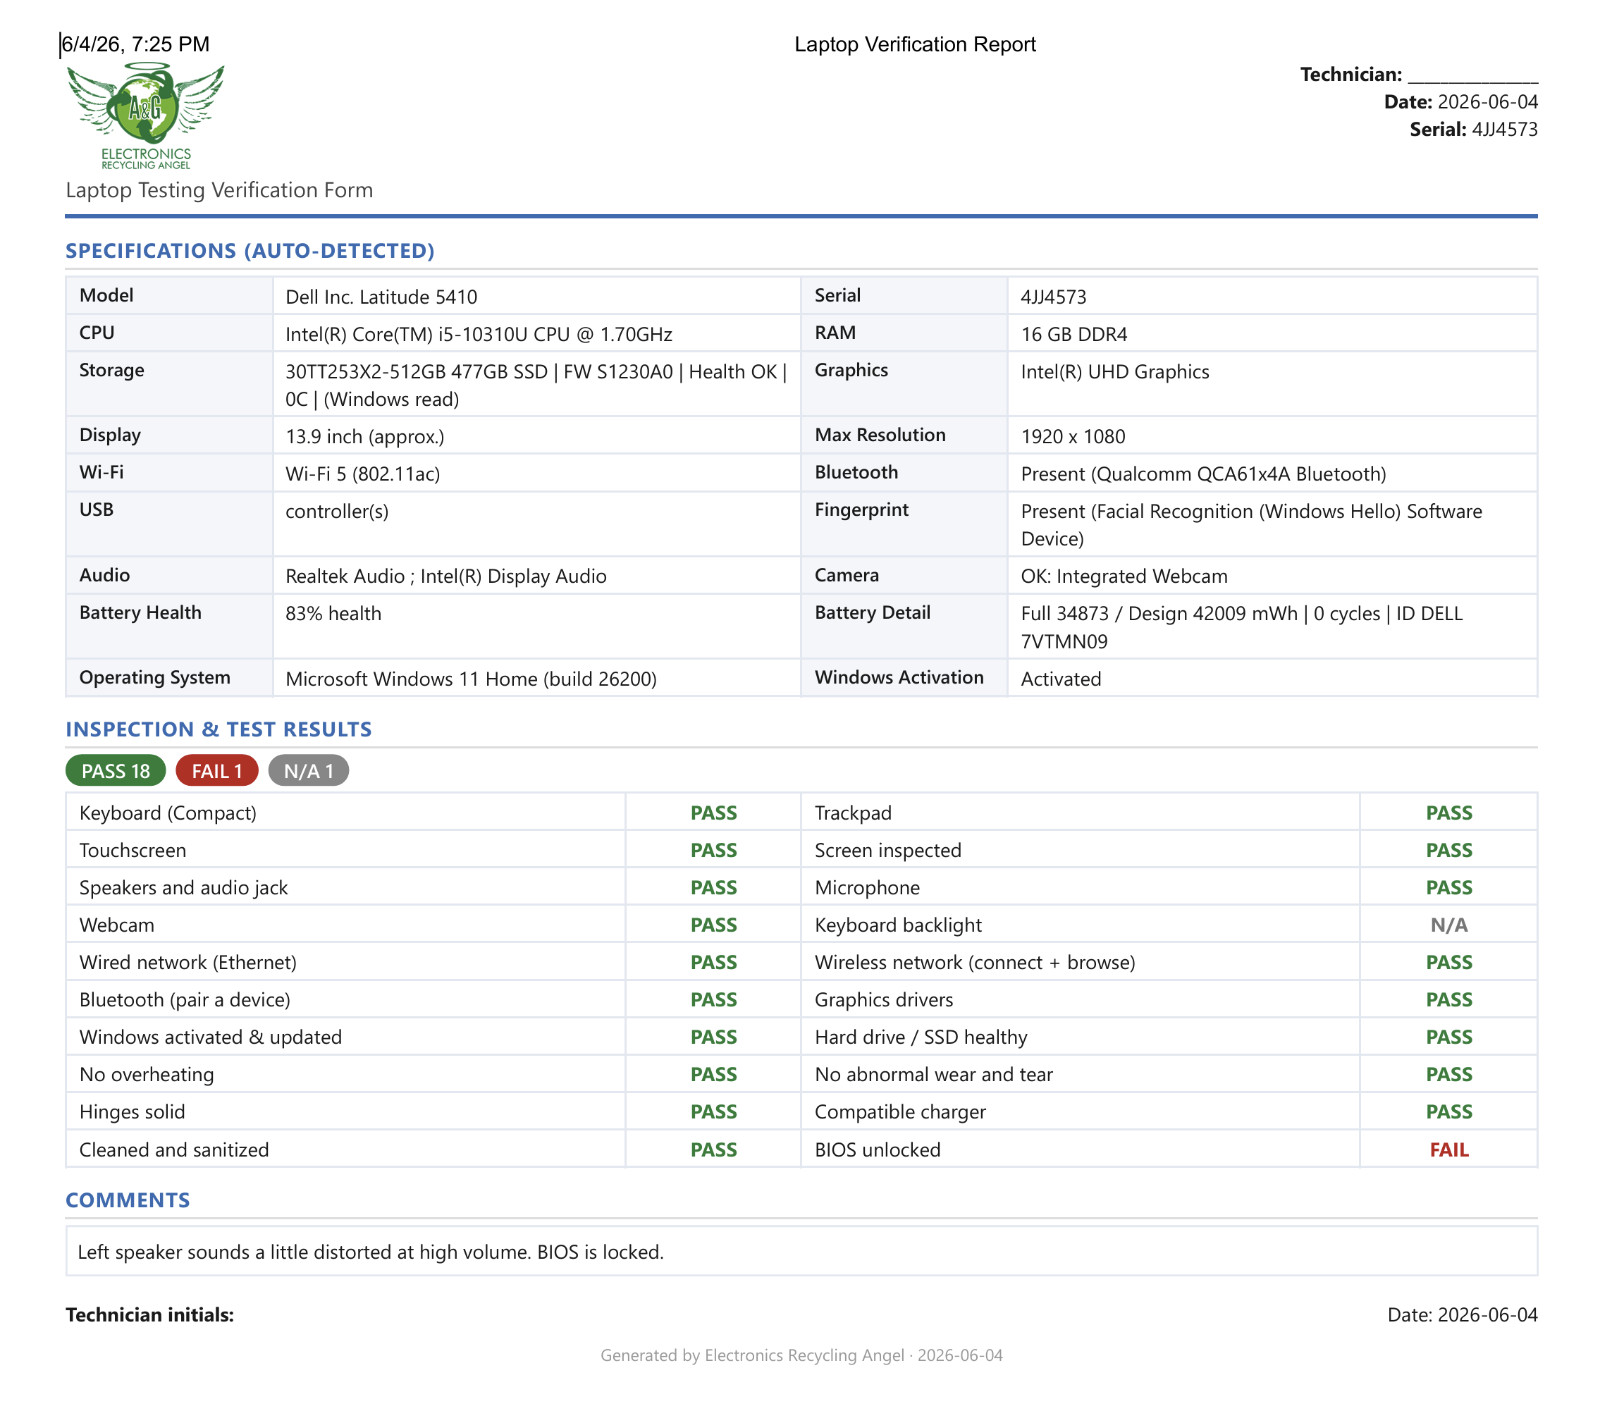Select the "Windows Activation" label cell
This screenshot has width=1600, height=1413.
pos(904,677)
